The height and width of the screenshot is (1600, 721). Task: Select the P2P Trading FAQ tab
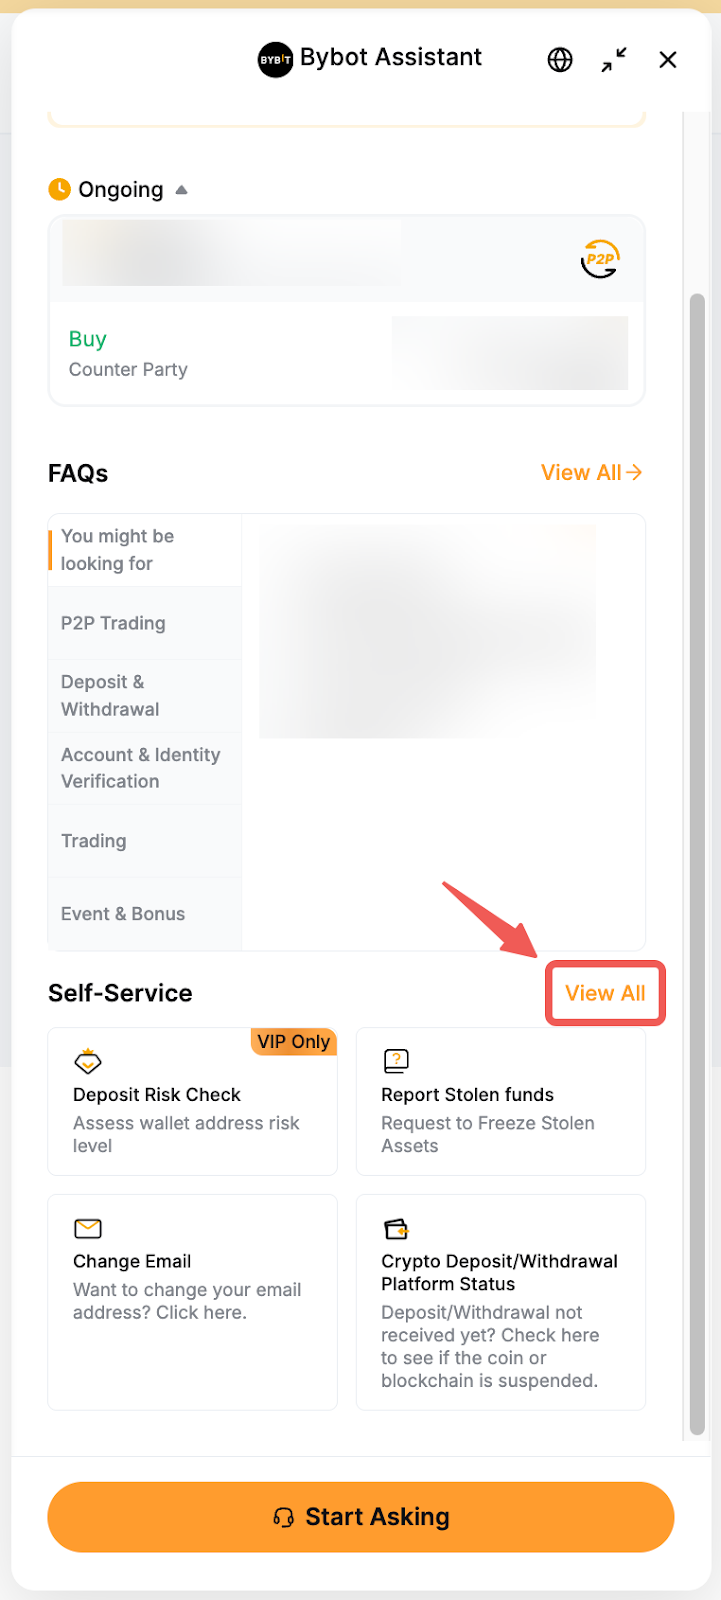coord(113,623)
